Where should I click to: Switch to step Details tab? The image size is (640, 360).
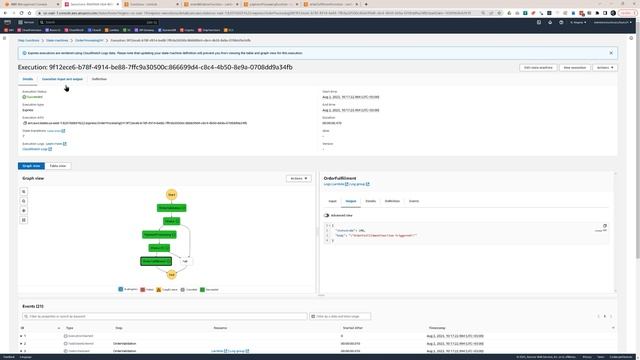(x=371, y=201)
